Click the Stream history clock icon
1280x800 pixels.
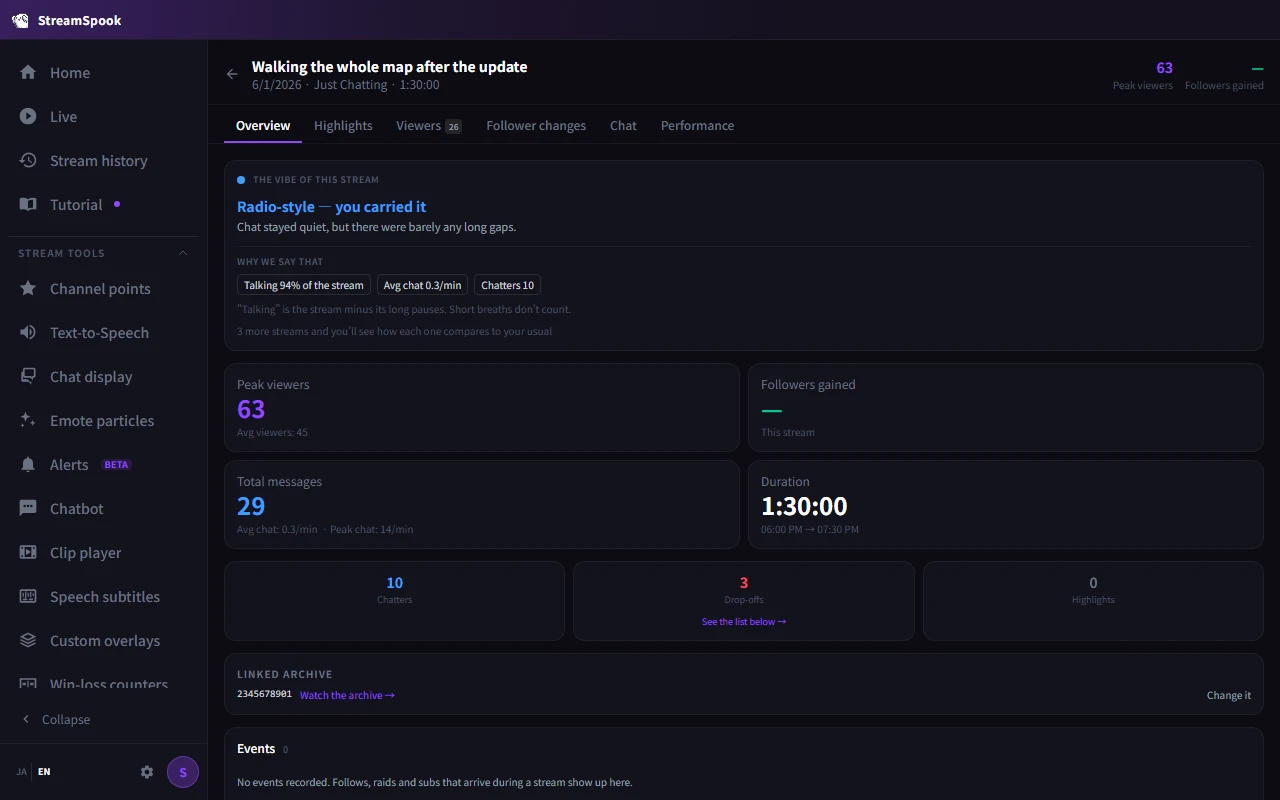(x=28, y=160)
